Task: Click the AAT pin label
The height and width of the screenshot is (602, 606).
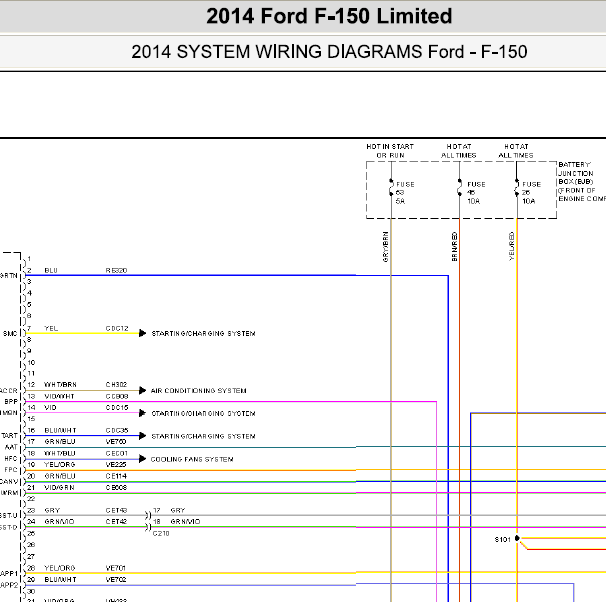Action: 11,447
